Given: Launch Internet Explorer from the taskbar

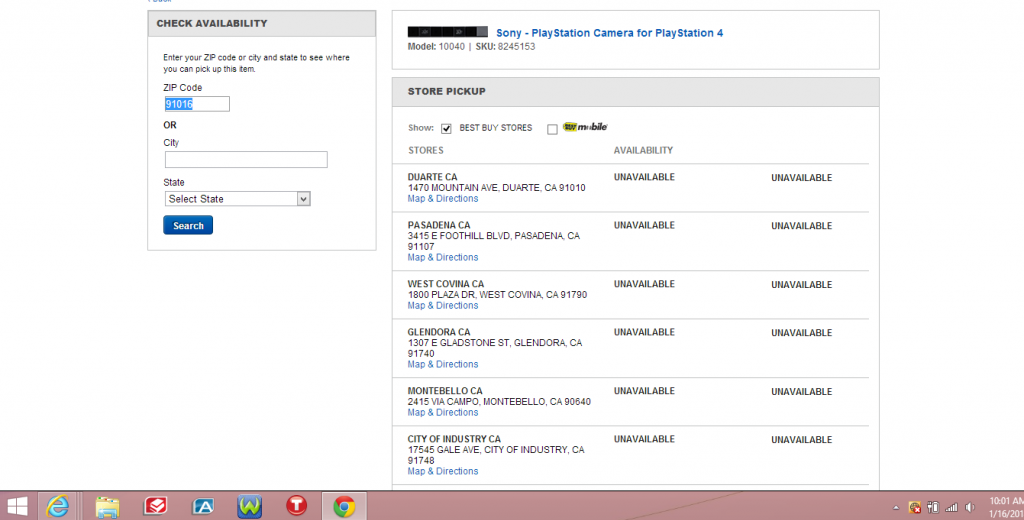Looking at the screenshot, I should pos(58,506).
